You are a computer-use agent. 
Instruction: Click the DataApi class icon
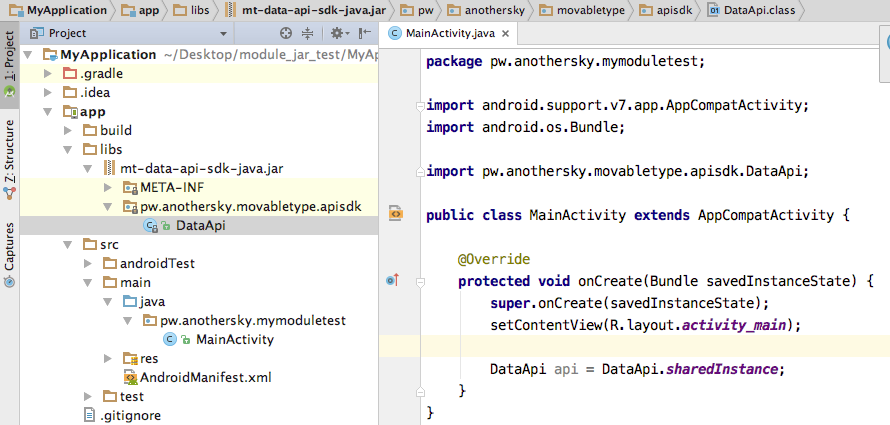click(150, 225)
